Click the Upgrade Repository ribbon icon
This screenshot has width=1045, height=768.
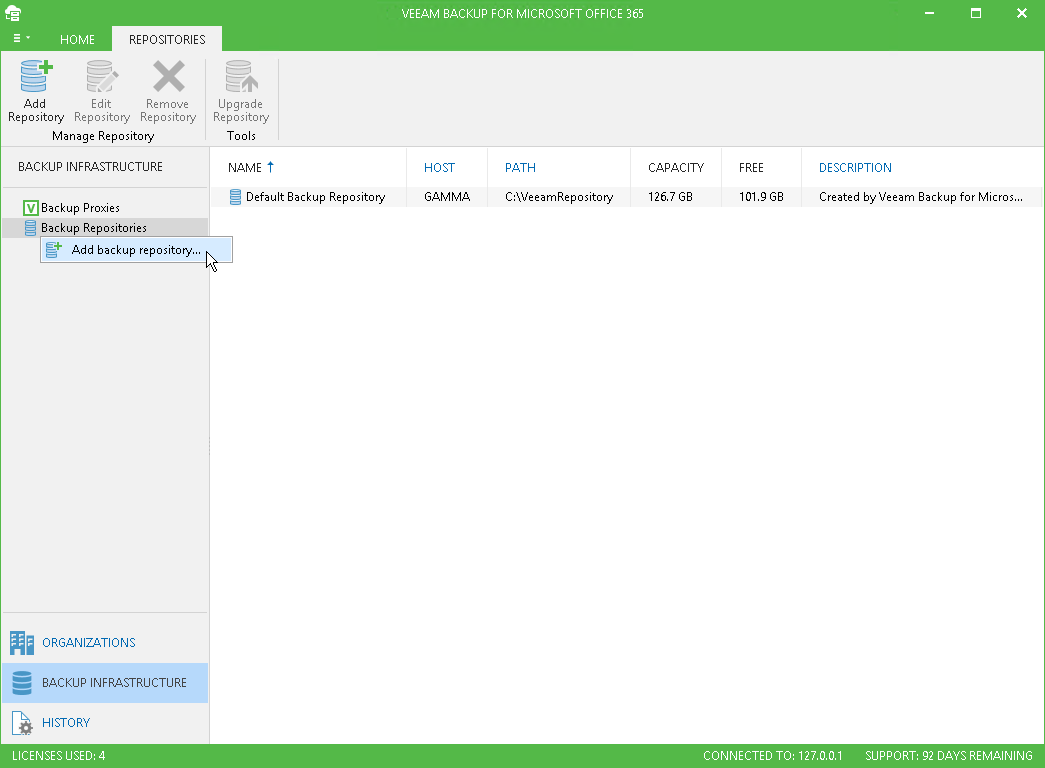click(241, 76)
